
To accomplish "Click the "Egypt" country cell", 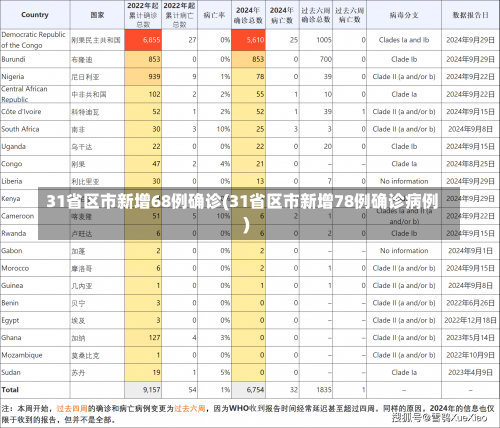I will 35,320.
